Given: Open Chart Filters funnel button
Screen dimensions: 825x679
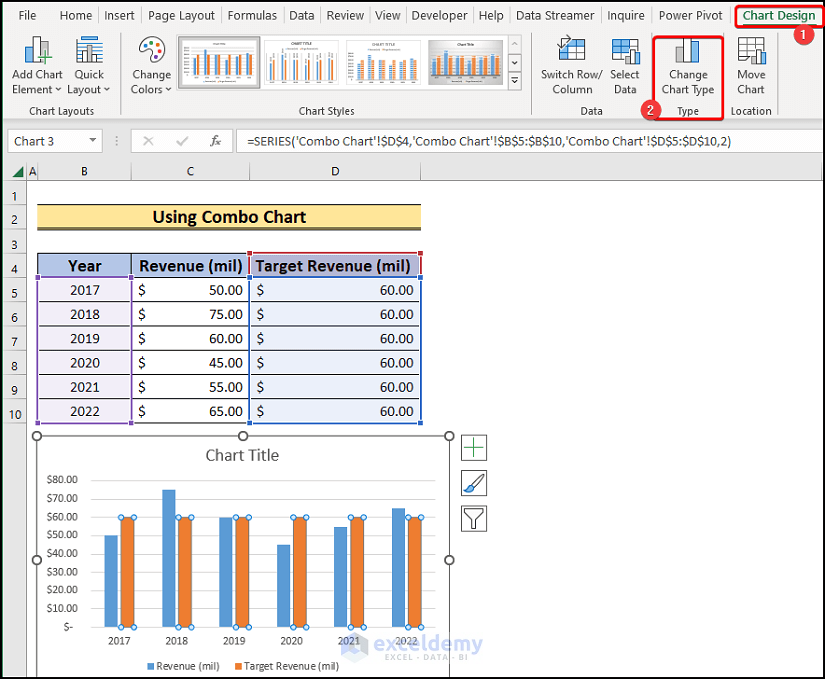Looking at the screenshot, I should click(x=473, y=518).
